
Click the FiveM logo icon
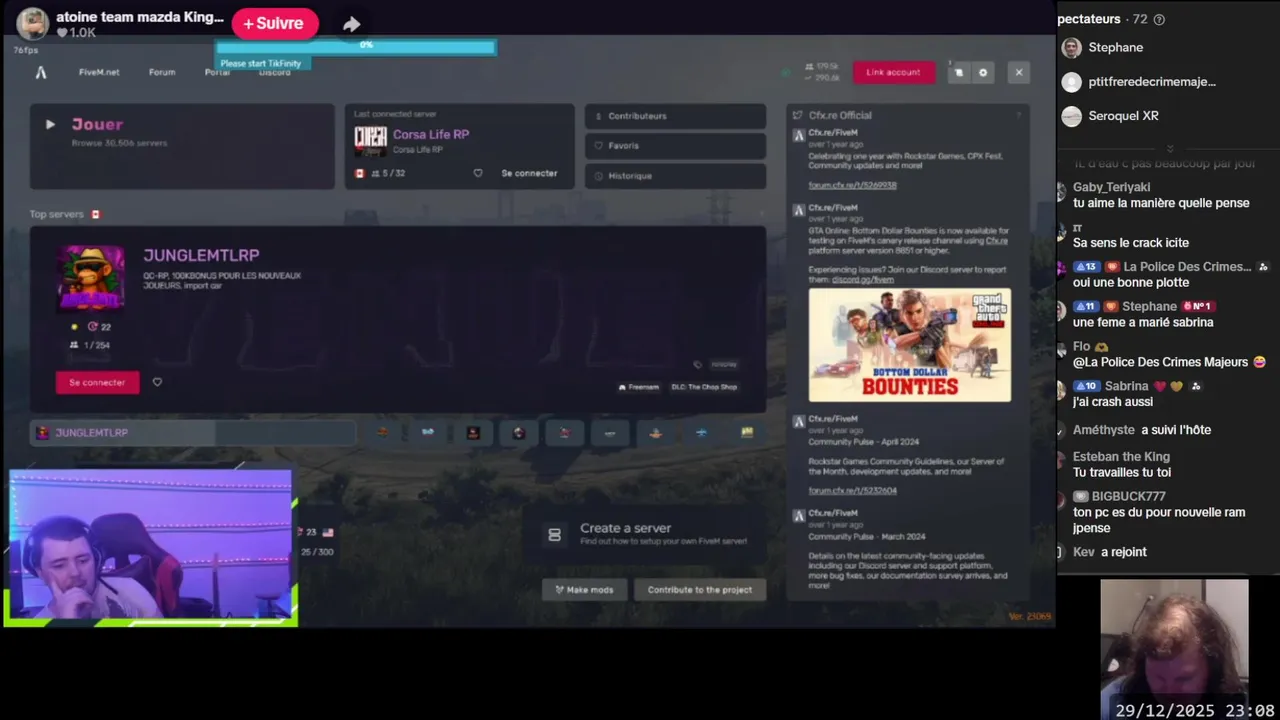[x=41, y=72]
